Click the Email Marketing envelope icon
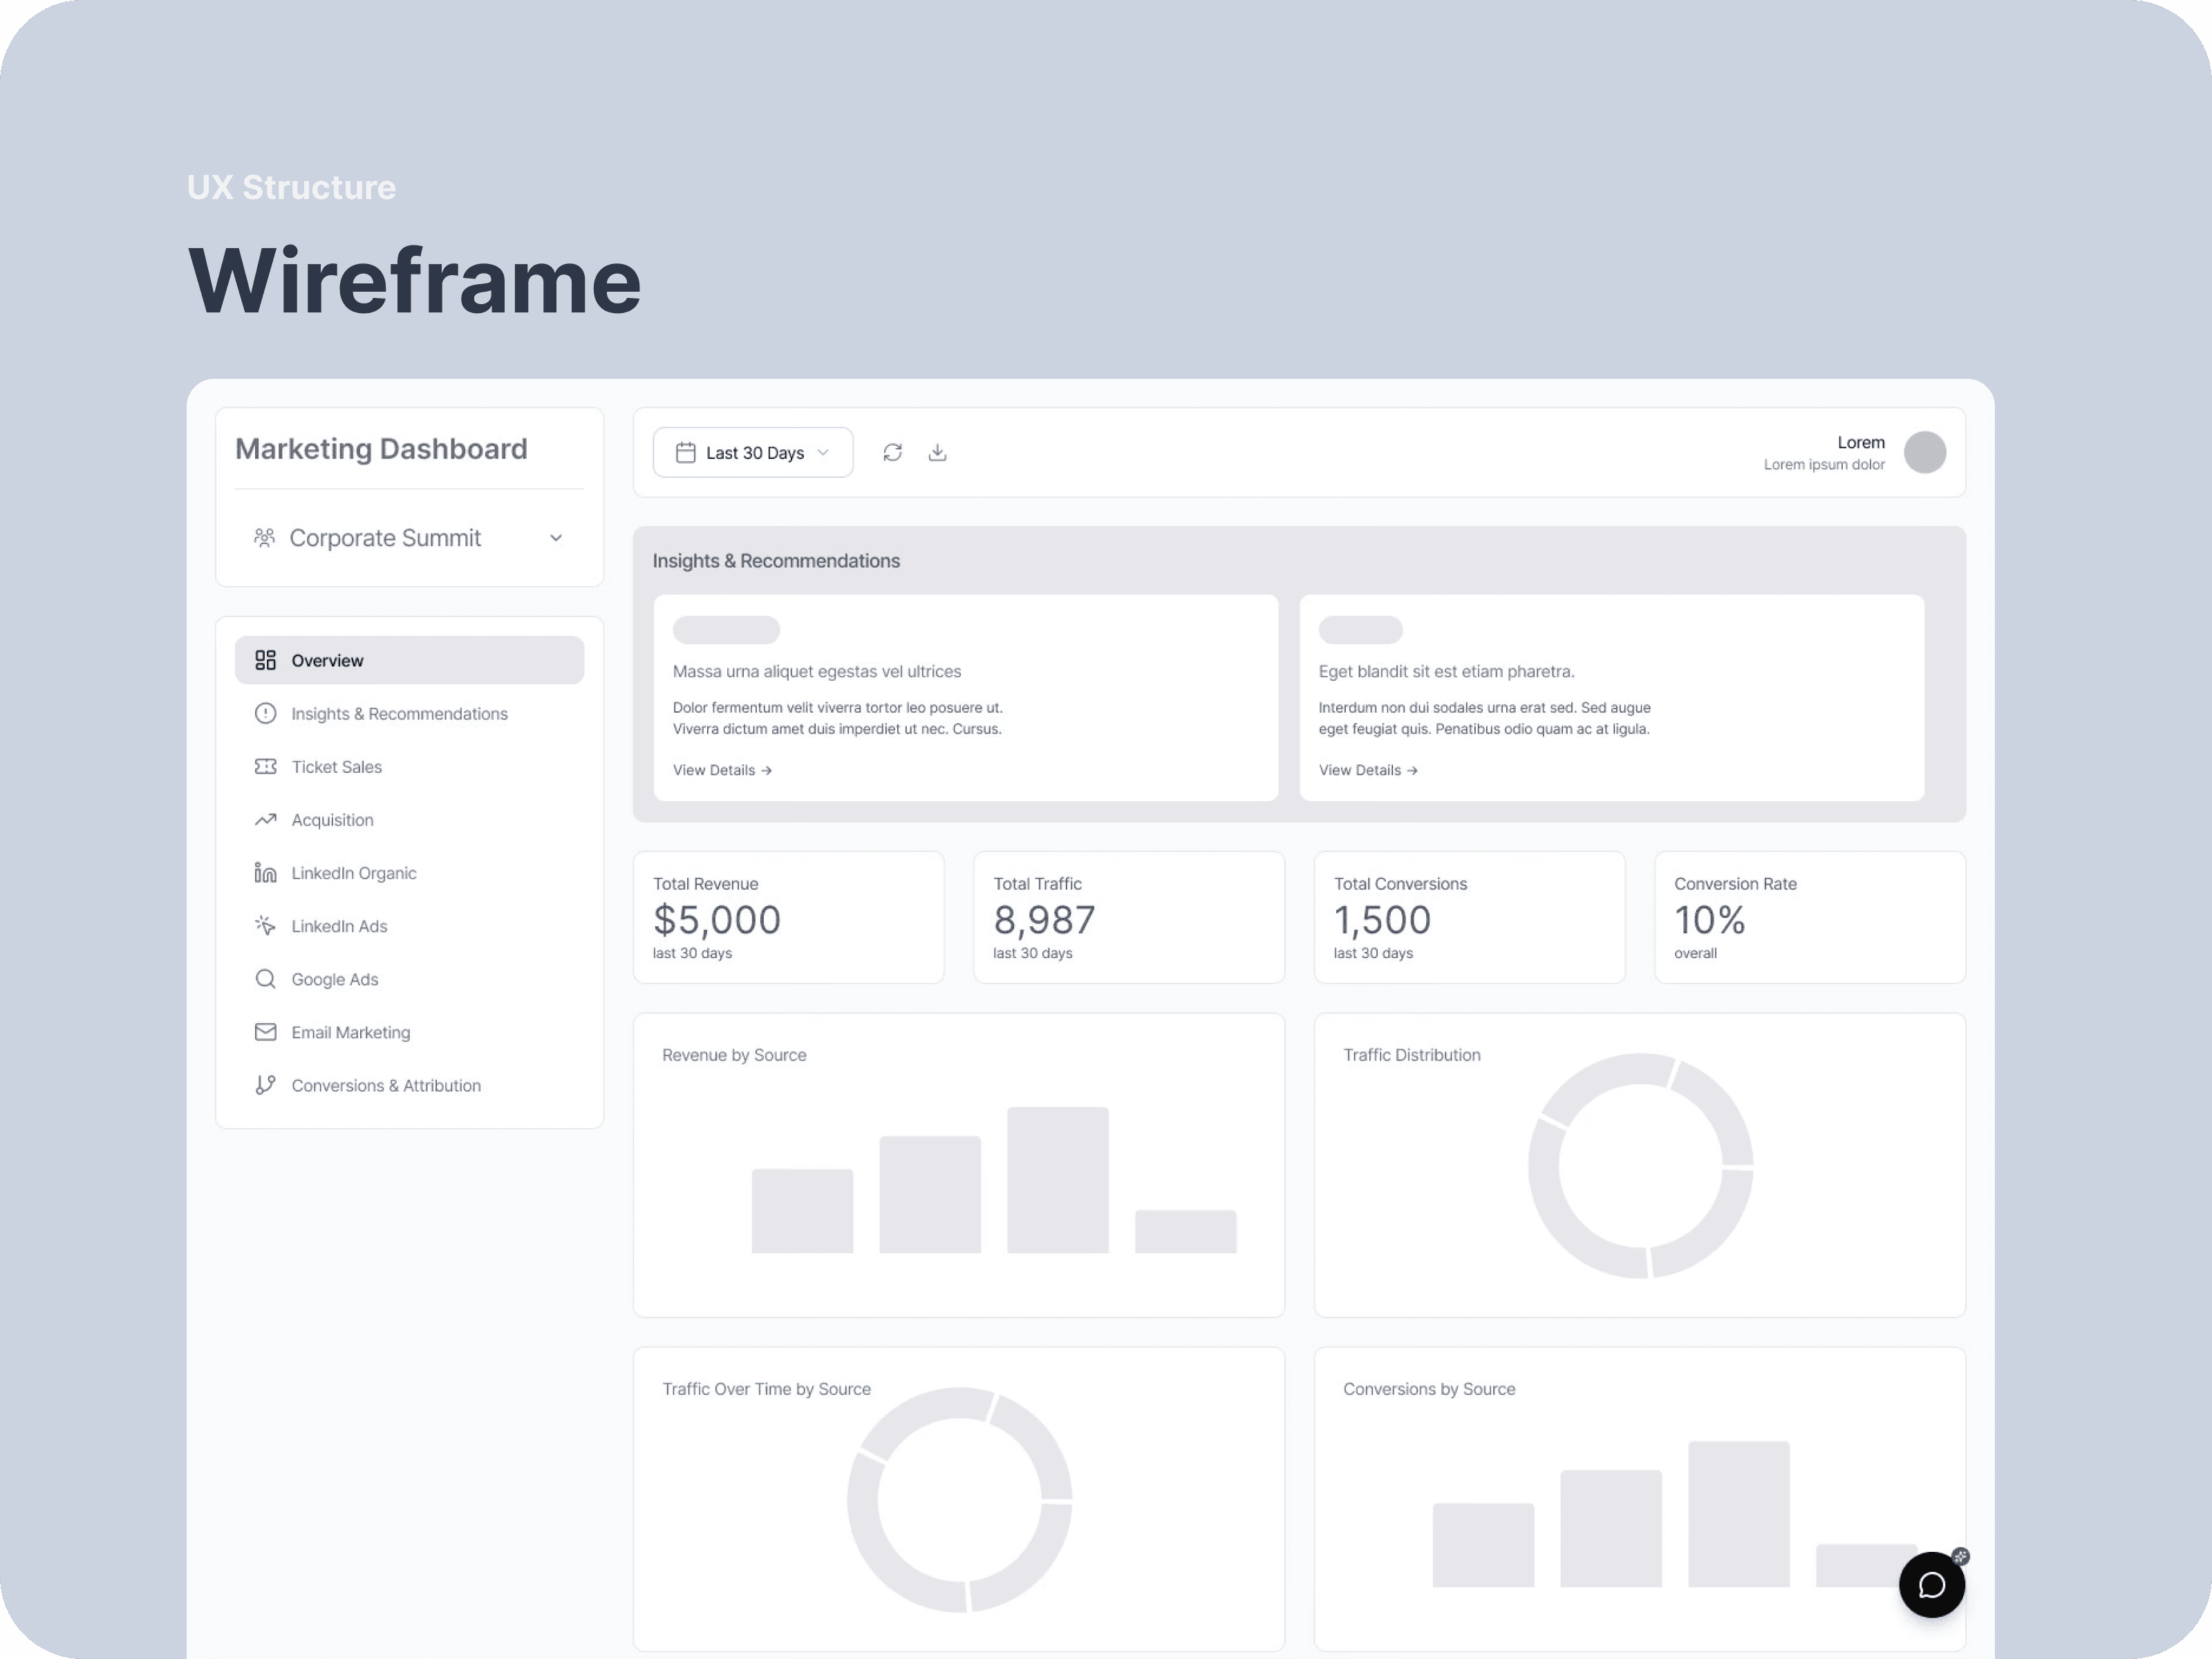2212x1659 pixels. [x=265, y=1031]
